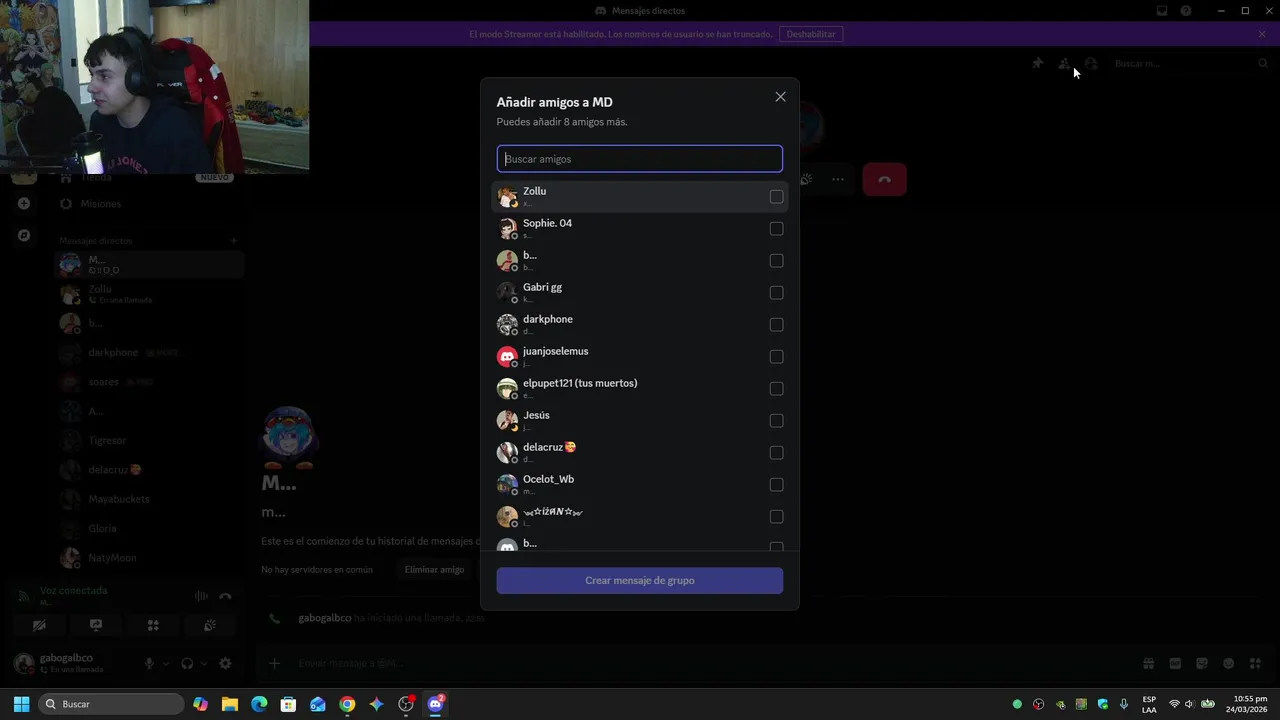The width and height of the screenshot is (1280, 720).
Task: Open sticker picker
Action: [1202, 663]
